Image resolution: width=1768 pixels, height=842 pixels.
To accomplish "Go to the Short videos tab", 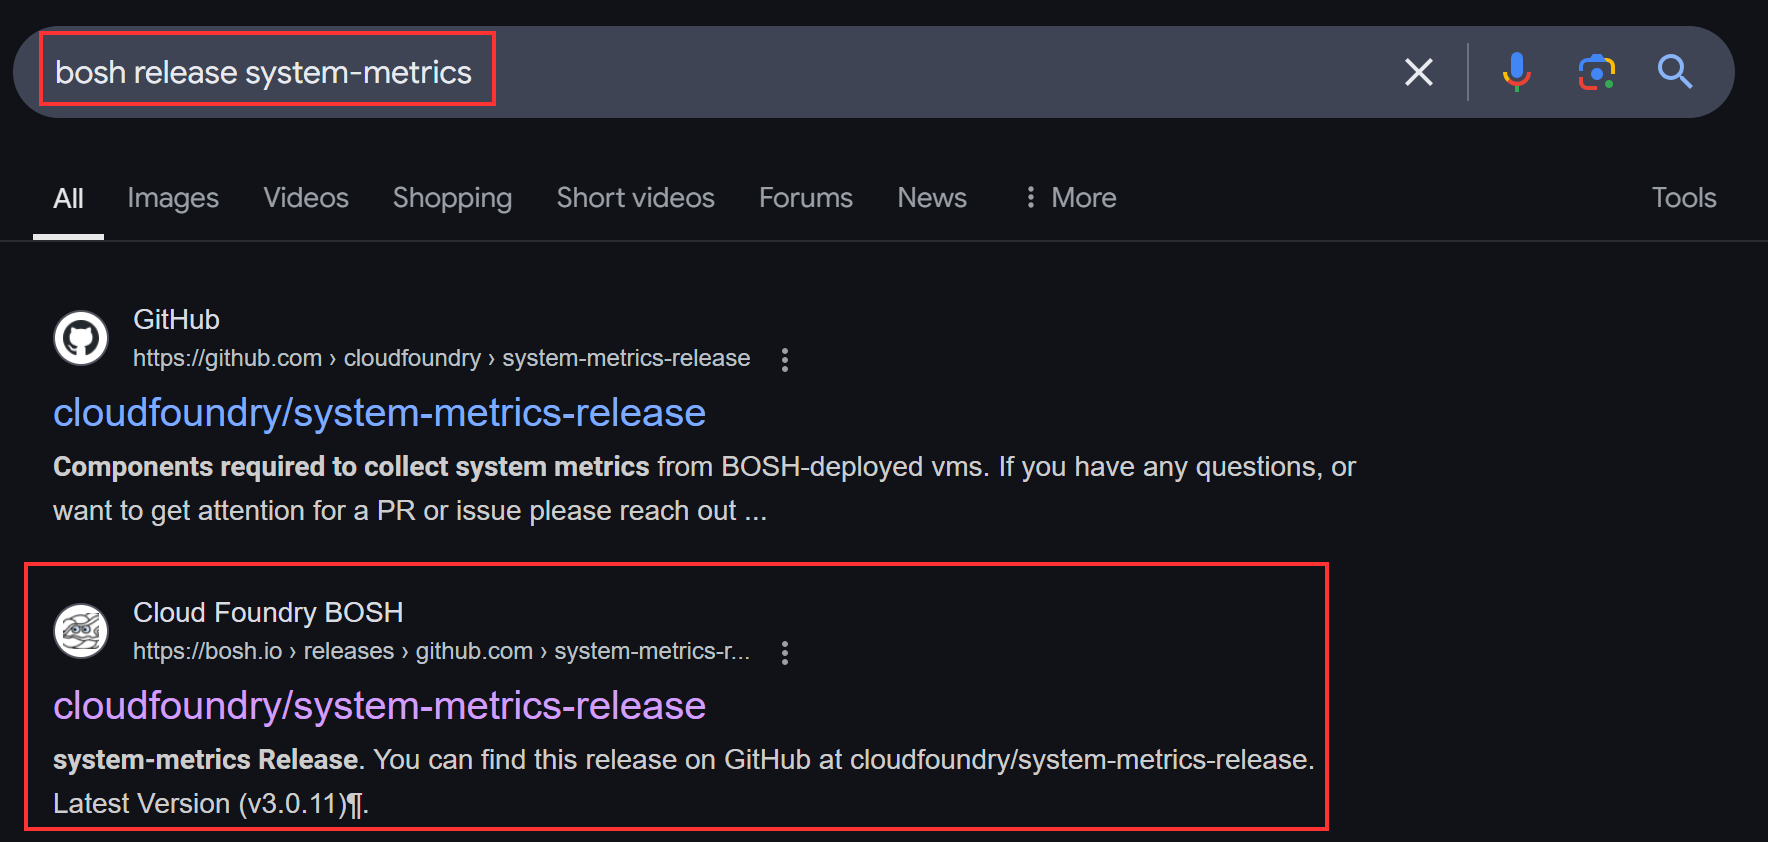I will pos(635,198).
